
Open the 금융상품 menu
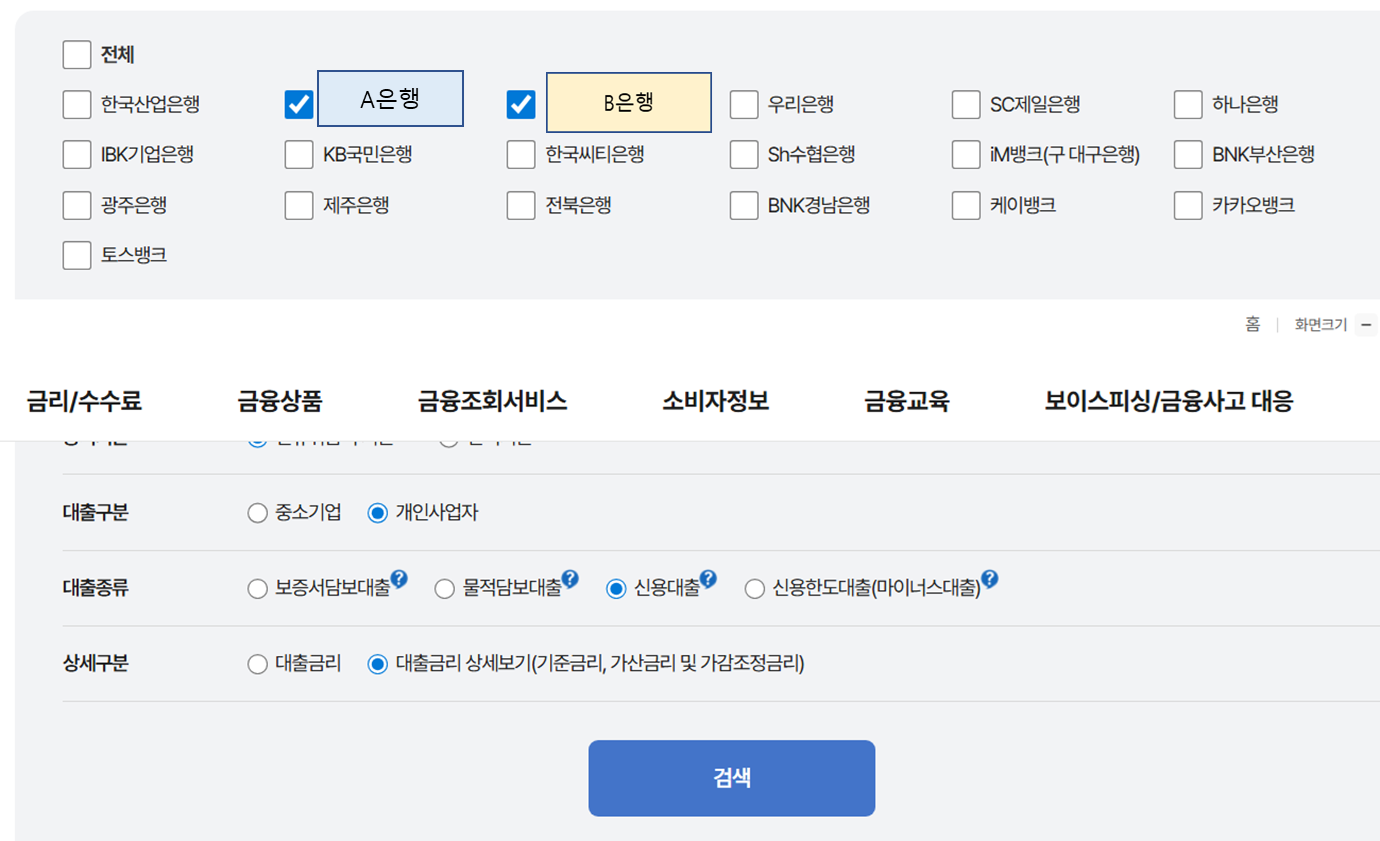pos(280,402)
